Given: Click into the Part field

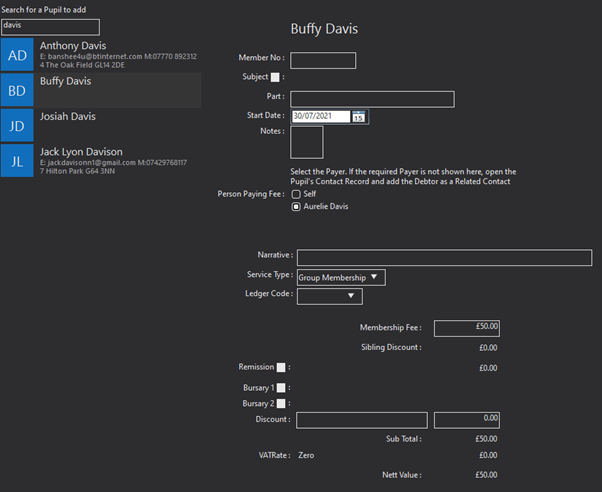Looking at the screenshot, I should [372, 99].
